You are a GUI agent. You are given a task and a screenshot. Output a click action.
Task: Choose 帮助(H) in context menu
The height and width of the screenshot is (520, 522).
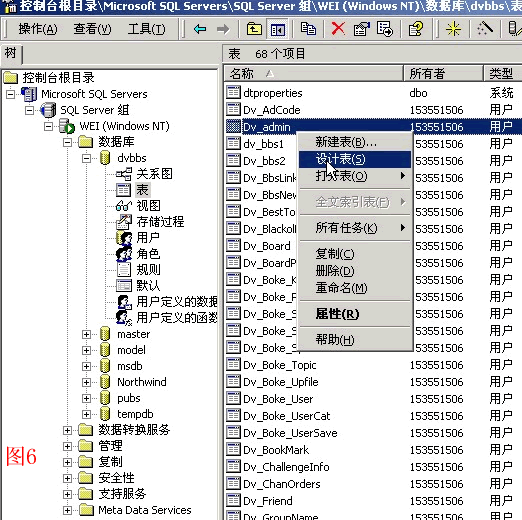[355, 340]
